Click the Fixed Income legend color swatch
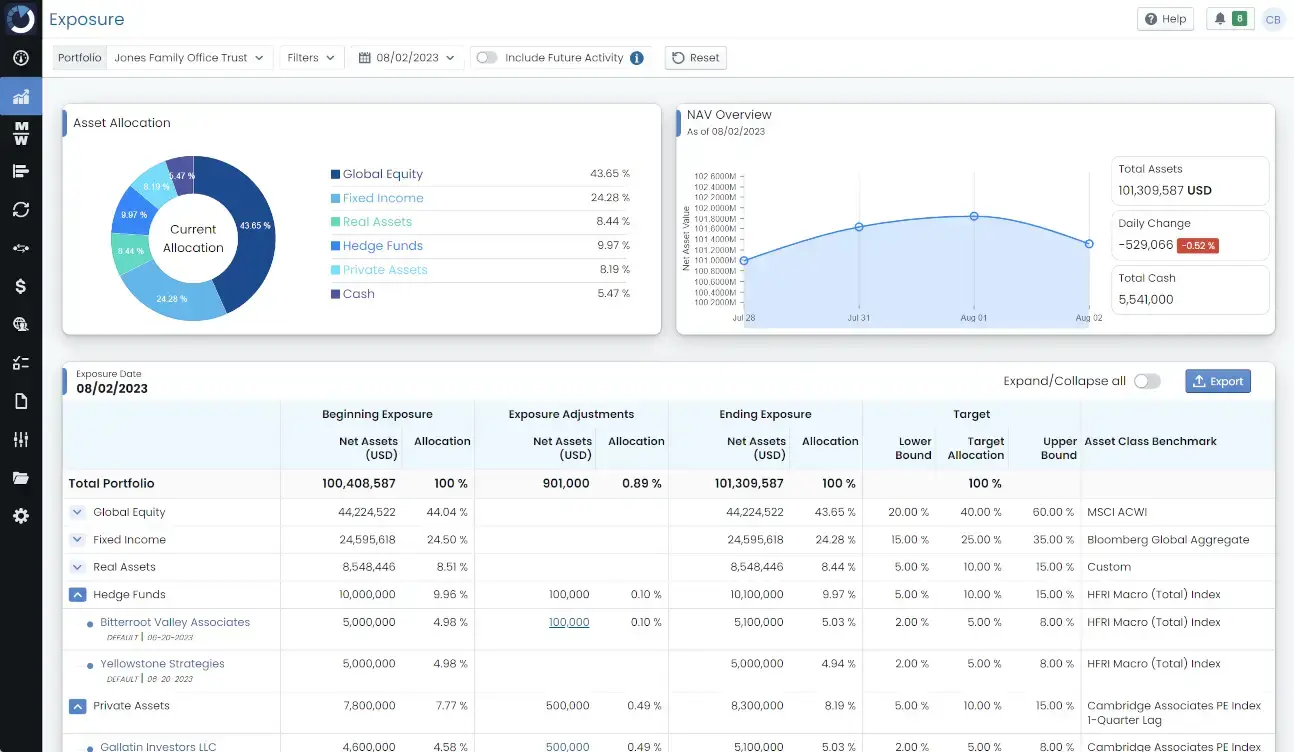This screenshot has height=752, width=1294. [x=335, y=198]
